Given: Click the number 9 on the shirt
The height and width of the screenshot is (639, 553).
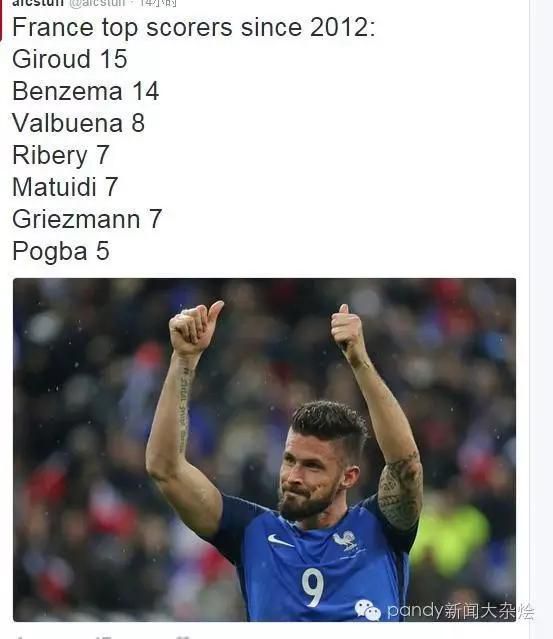Looking at the screenshot, I should coord(313,587).
